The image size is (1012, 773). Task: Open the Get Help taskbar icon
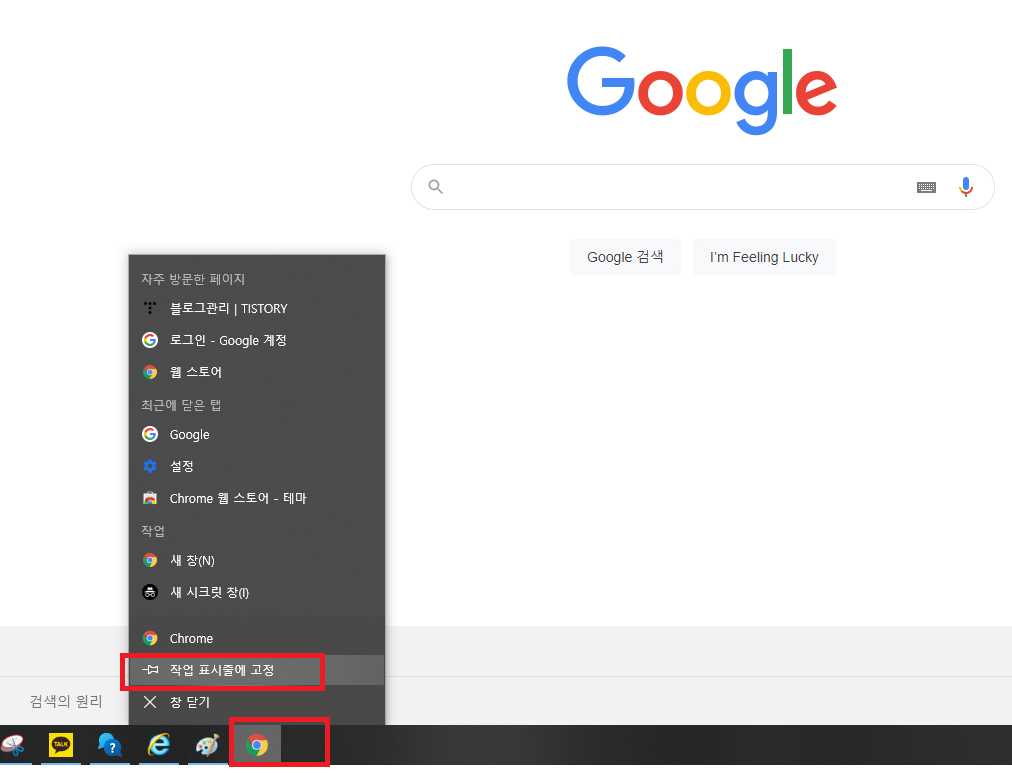coord(110,745)
